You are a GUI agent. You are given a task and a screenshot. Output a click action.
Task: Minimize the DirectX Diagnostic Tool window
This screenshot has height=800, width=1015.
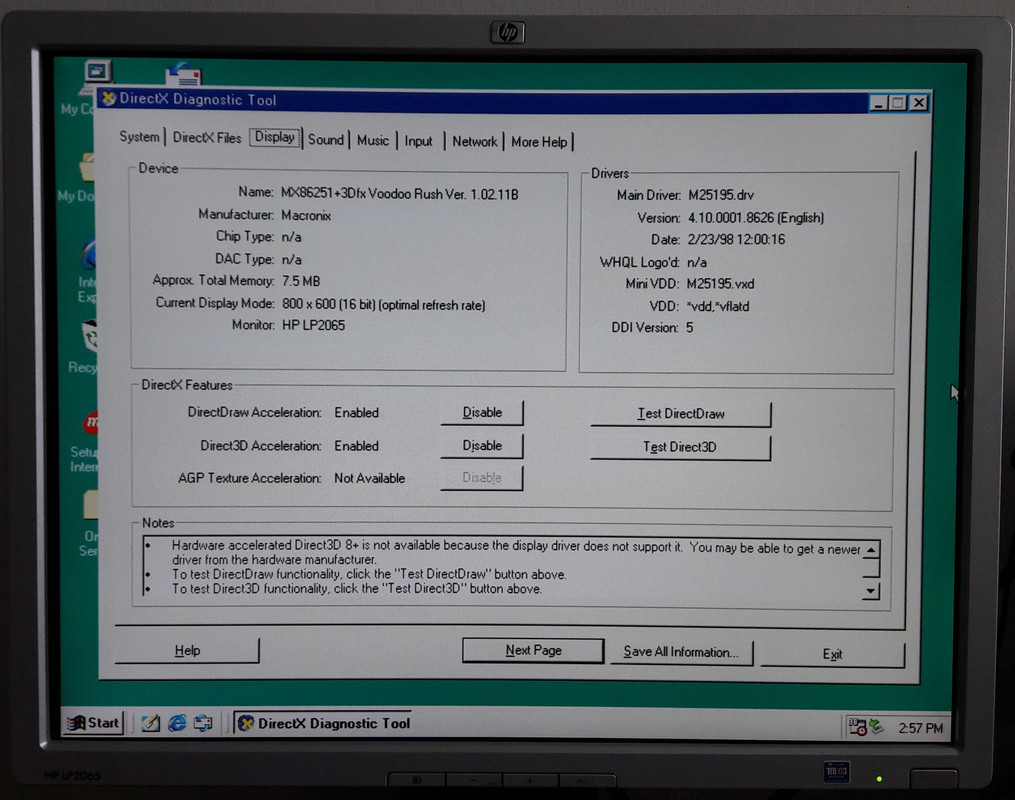click(878, 103)
